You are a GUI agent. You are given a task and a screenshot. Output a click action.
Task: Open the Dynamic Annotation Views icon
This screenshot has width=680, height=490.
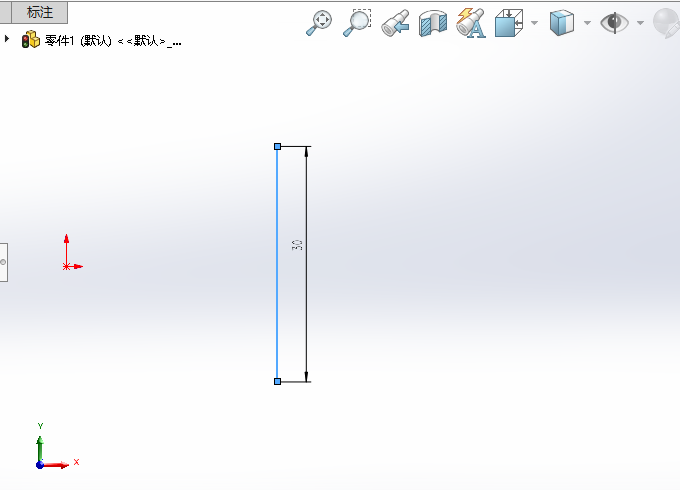(x=471, y=23)
